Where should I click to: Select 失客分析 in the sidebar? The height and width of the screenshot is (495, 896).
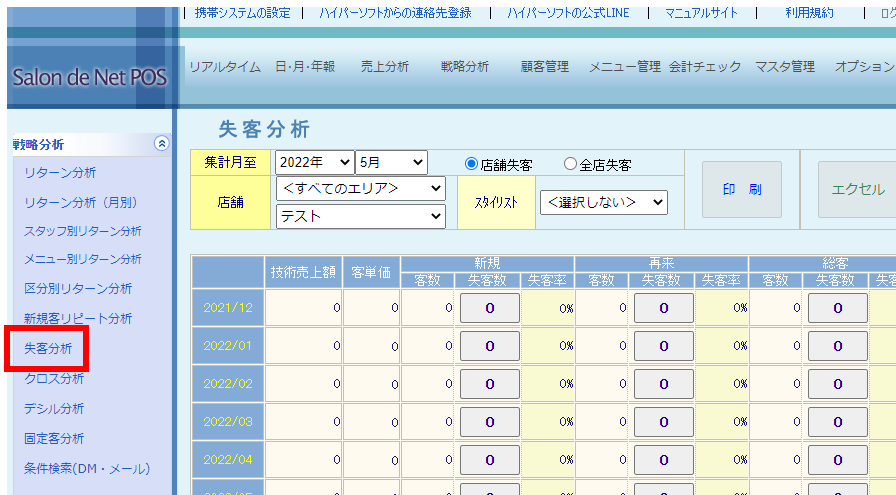(x=47, y=348)
